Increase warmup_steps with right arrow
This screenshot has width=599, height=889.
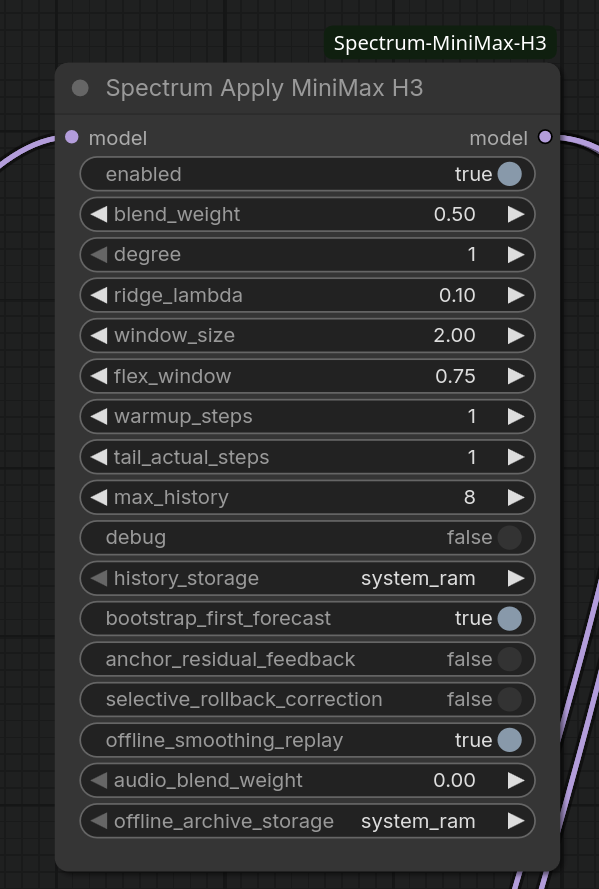coord(516,417)
